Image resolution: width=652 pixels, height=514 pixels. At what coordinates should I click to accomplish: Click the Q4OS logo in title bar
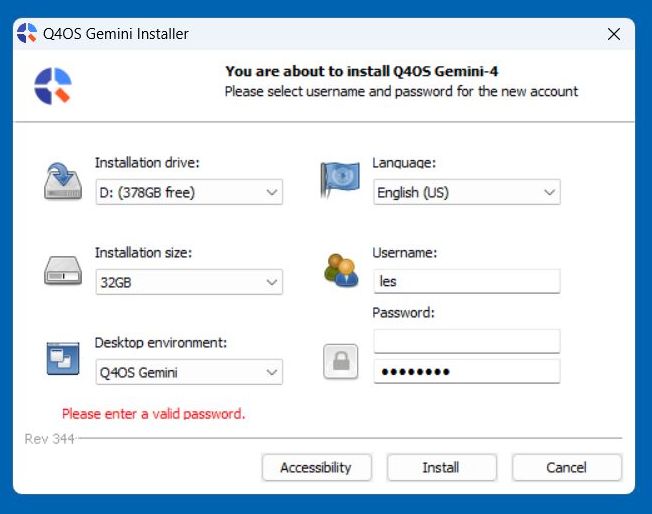click(27, 33)
